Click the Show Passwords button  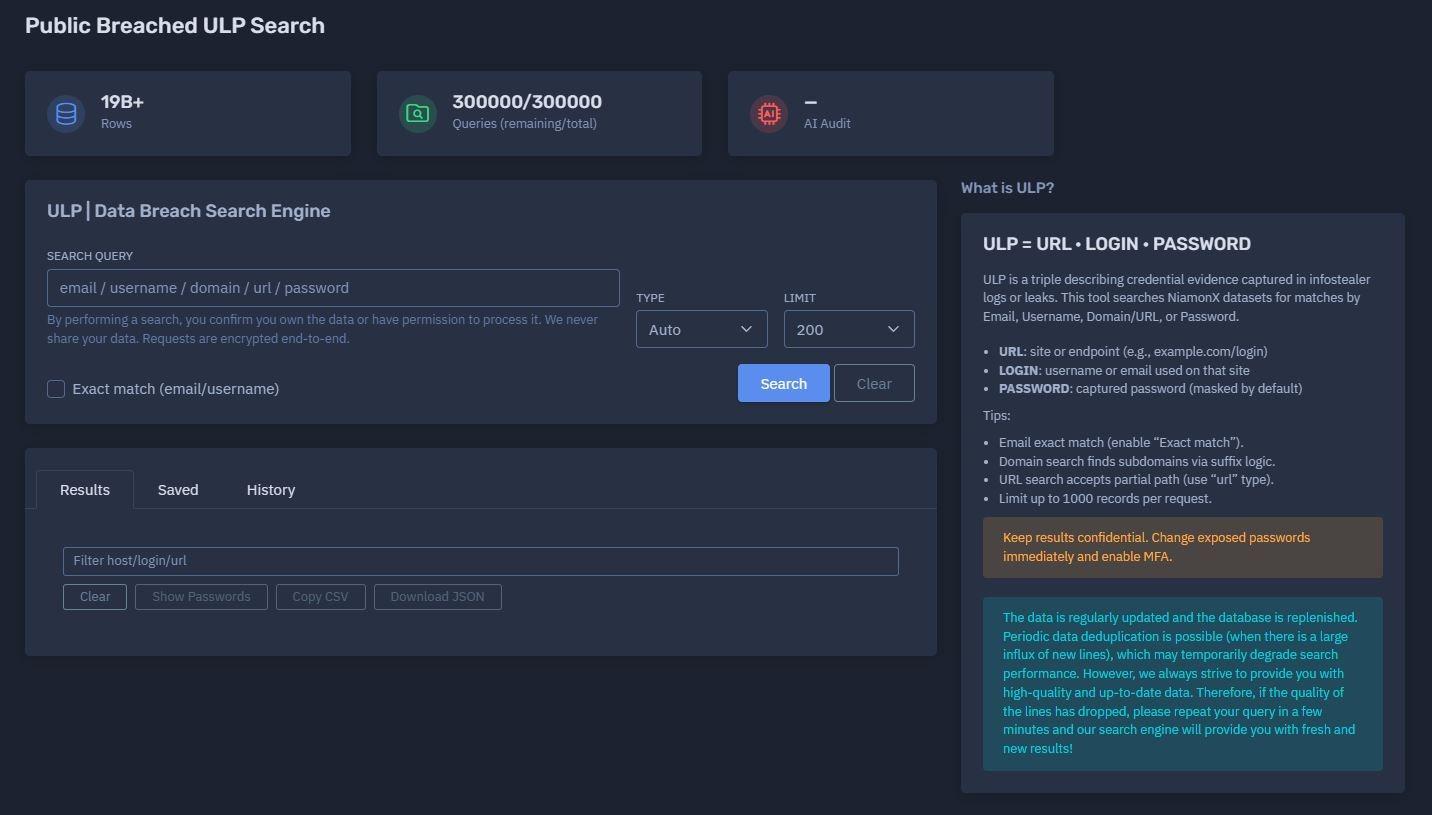[x=201, y=597]
